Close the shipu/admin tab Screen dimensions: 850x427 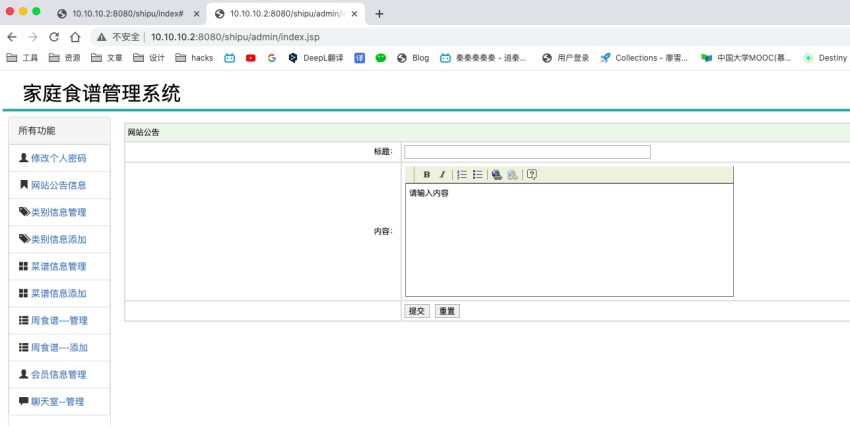click(x=354, y=14)
